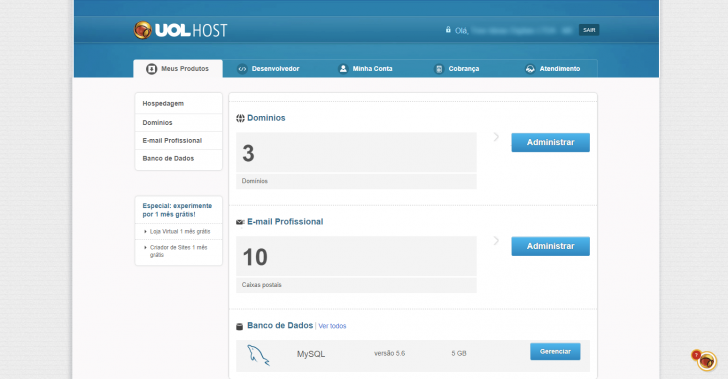Click the Meus Produtos tab icon
Screen dimensions: 728x379
pyautogui.click(x=151, y=69)
